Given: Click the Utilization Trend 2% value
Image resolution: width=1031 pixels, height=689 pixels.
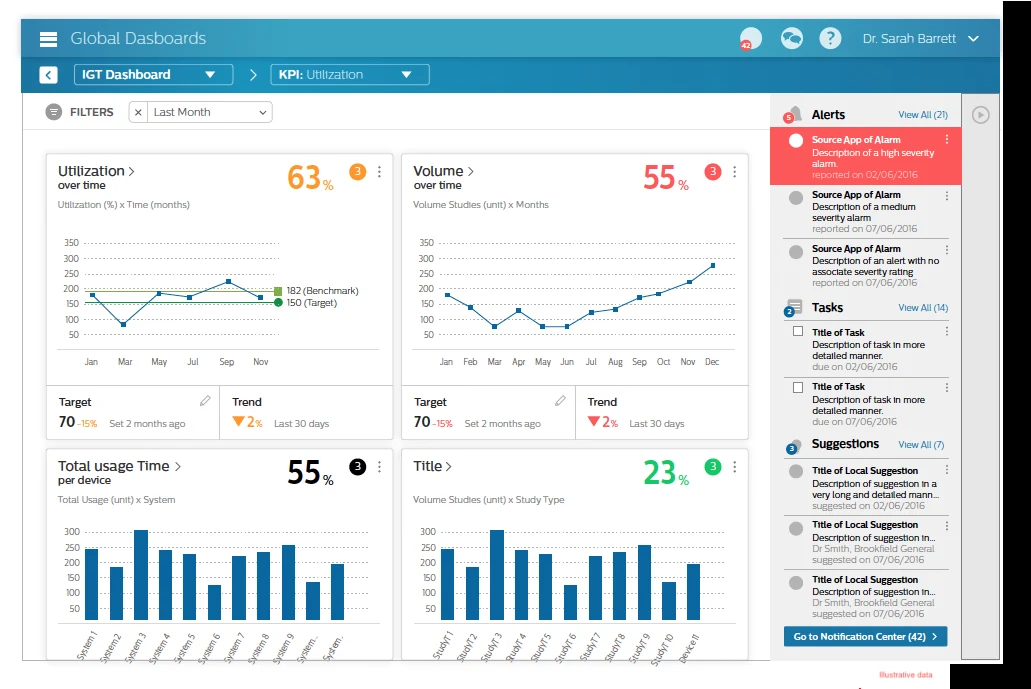Looking at the screenshot, I should (248, 422).
